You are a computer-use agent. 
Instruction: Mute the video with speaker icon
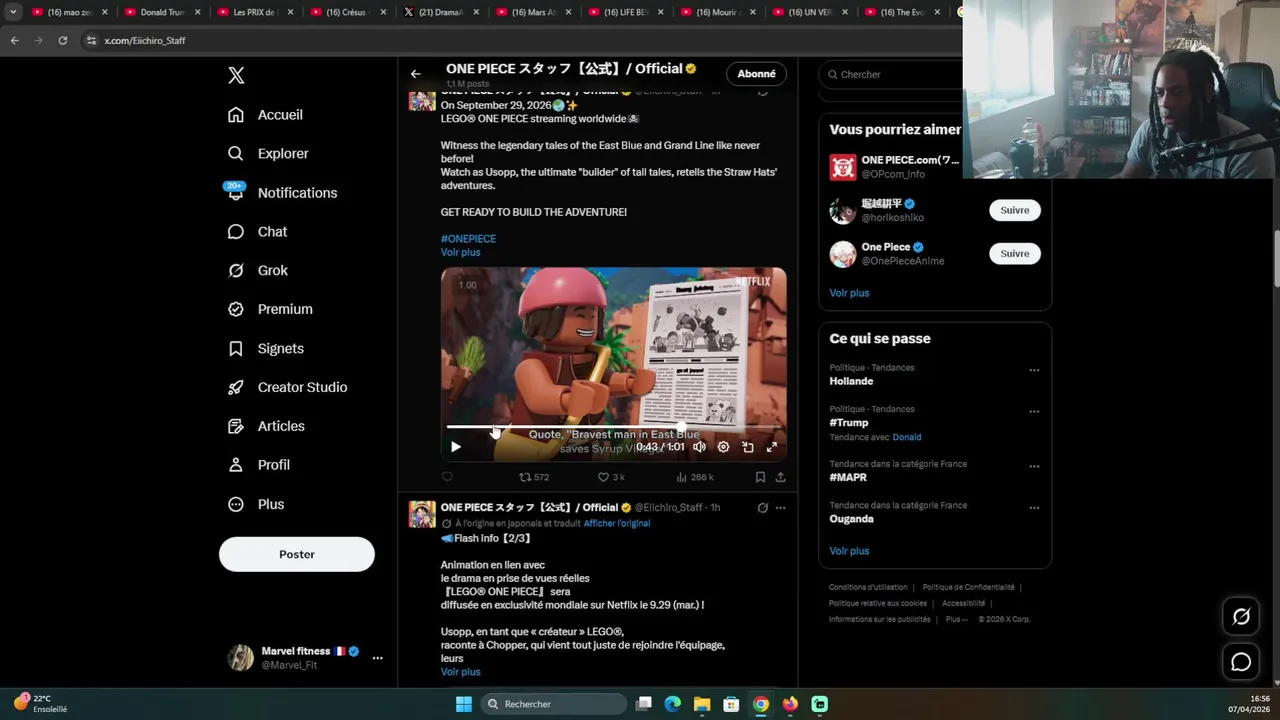(700, 447)
